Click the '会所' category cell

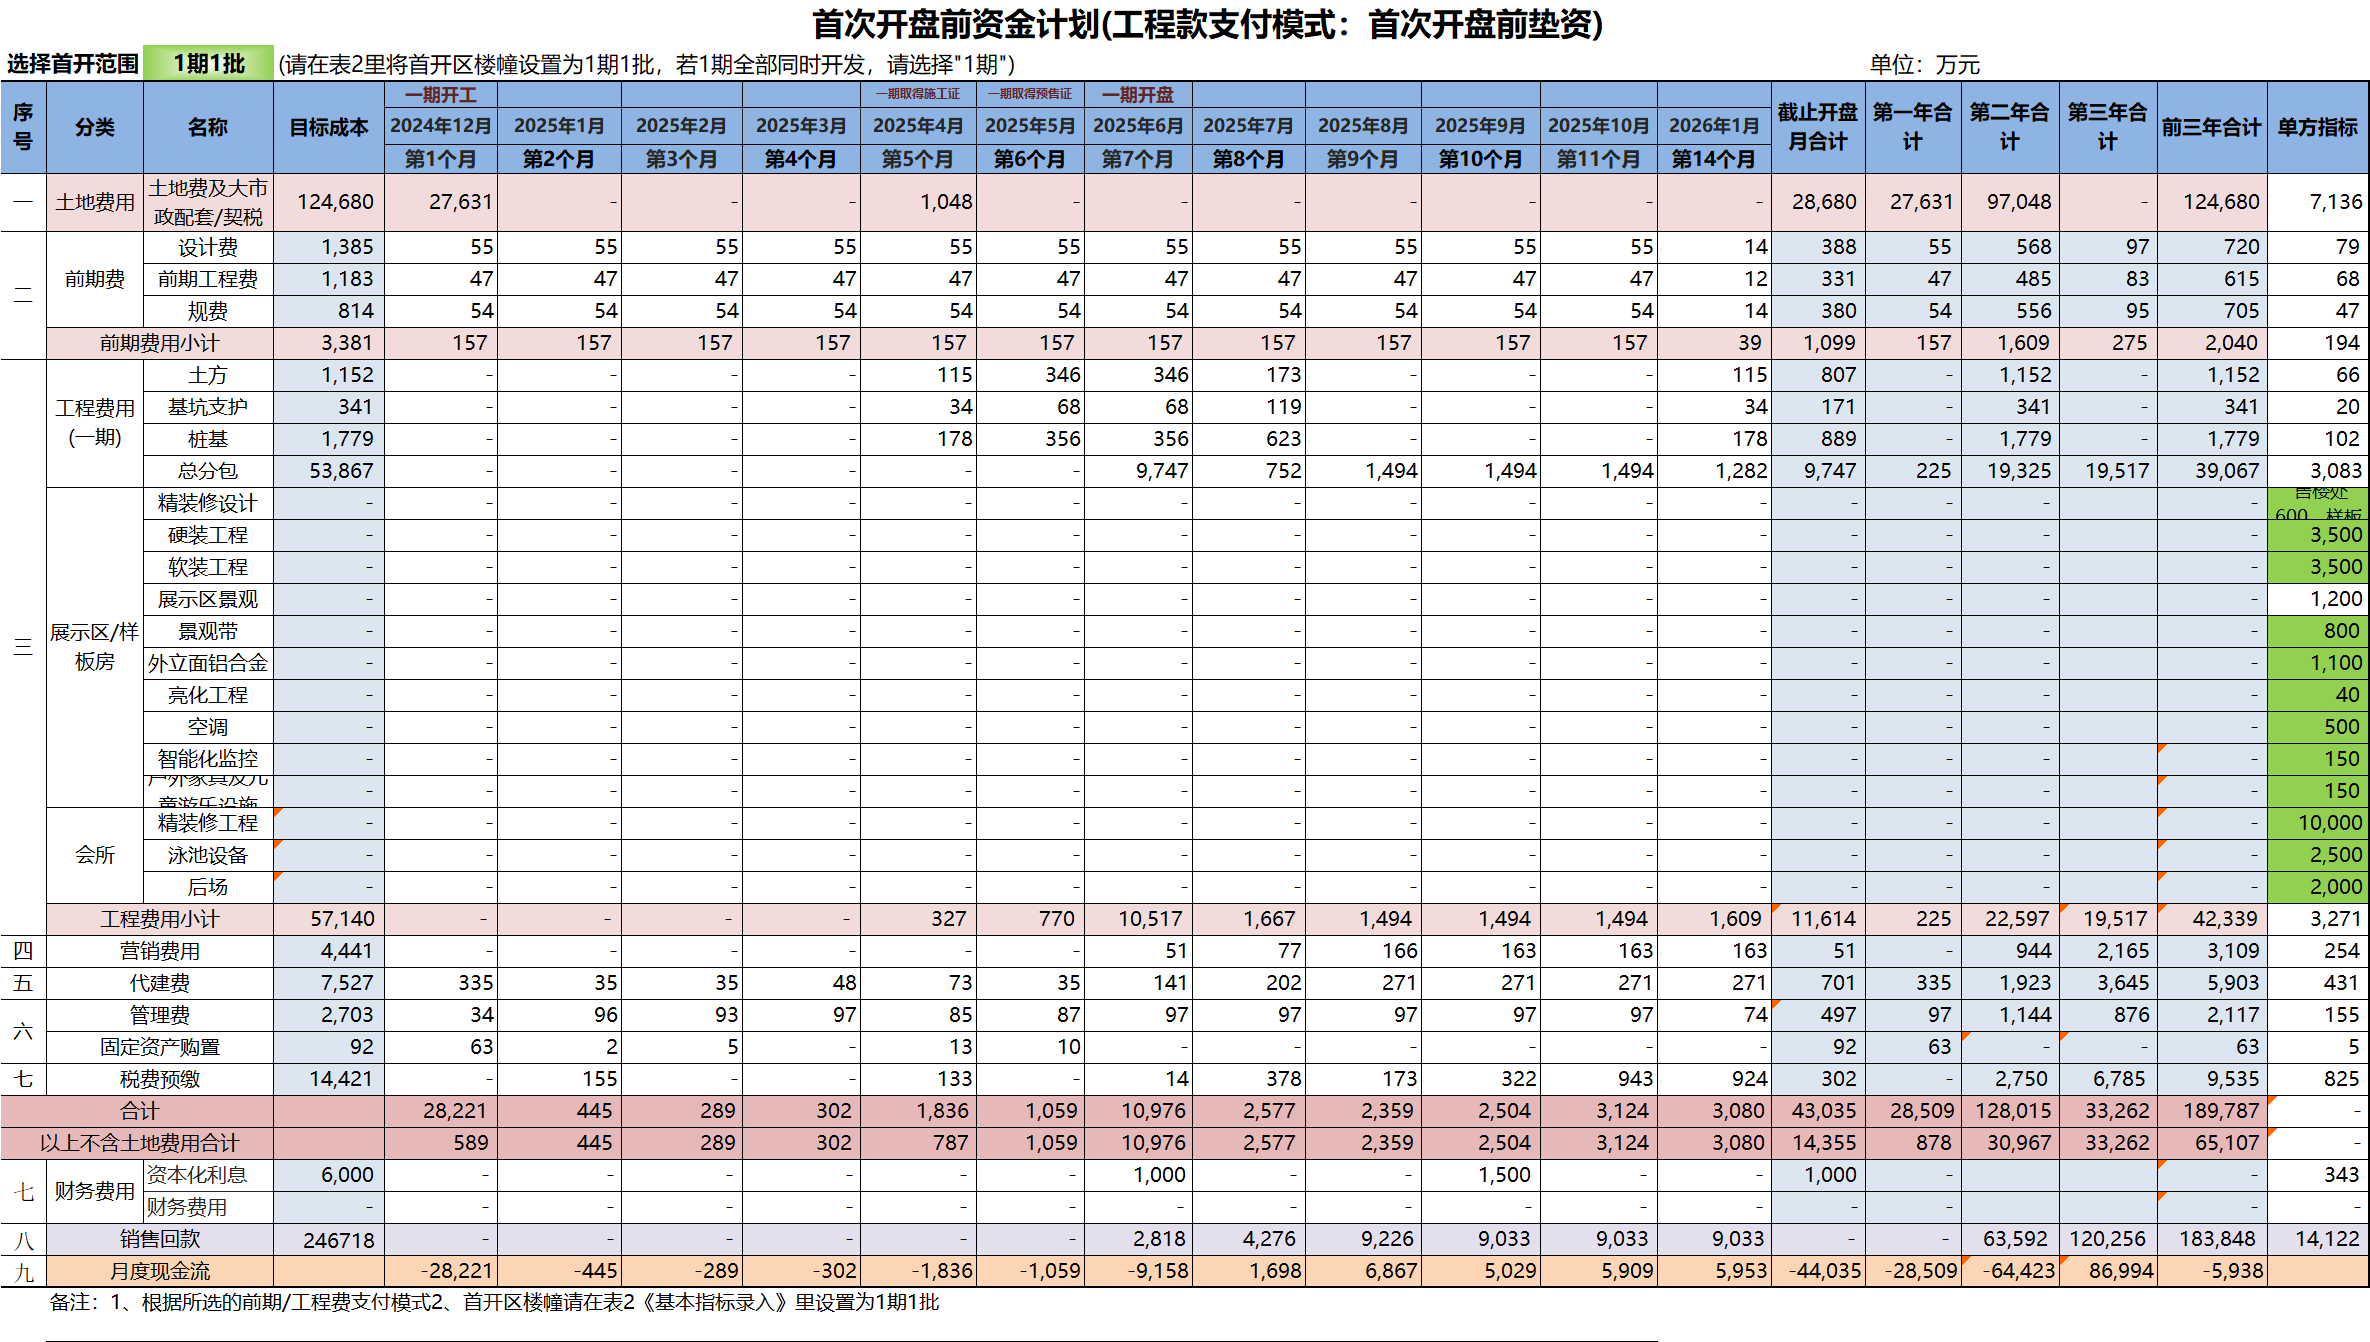coord(95,855)
